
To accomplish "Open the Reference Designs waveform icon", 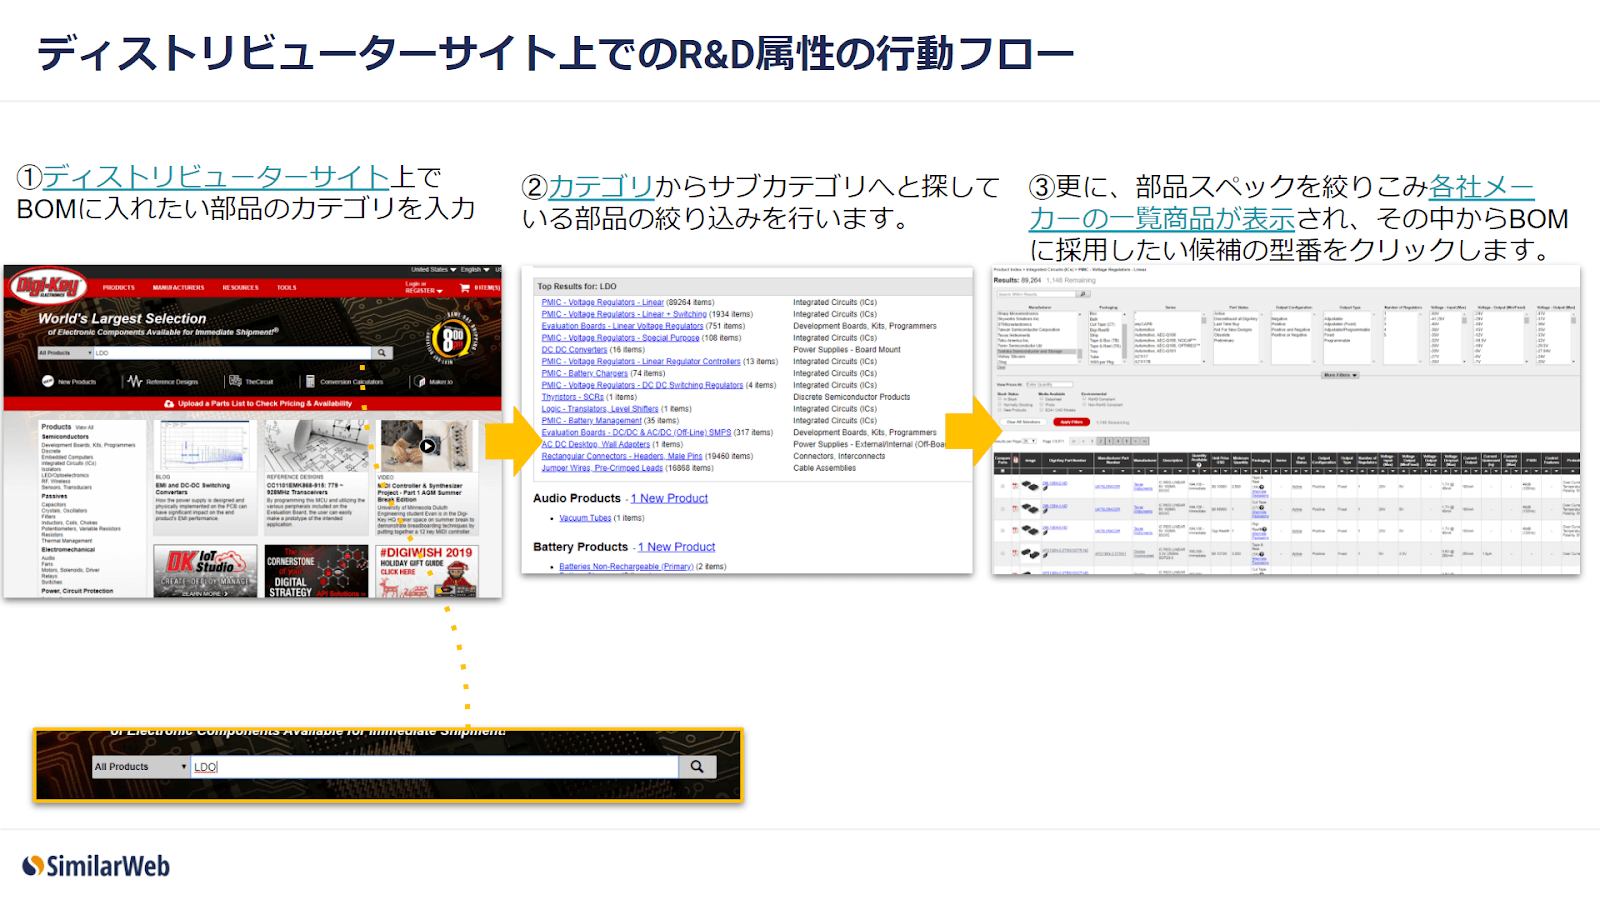I will [135, 381].
